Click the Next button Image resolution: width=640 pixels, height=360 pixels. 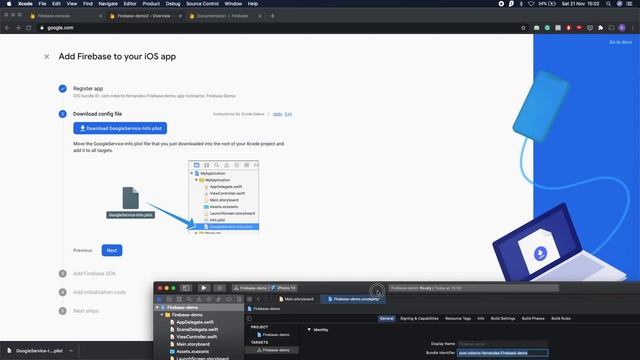pos(112,250)
